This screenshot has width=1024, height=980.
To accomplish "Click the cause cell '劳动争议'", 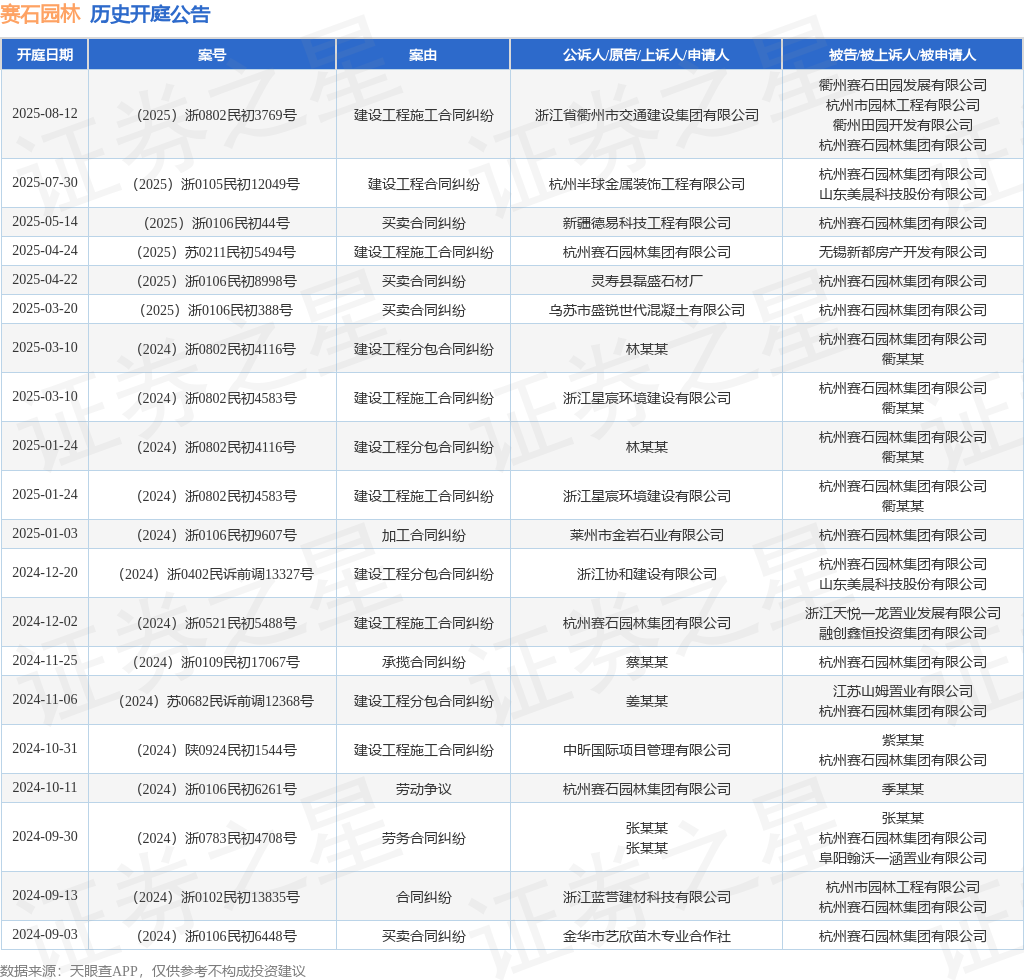I will (x=423, y=789).
